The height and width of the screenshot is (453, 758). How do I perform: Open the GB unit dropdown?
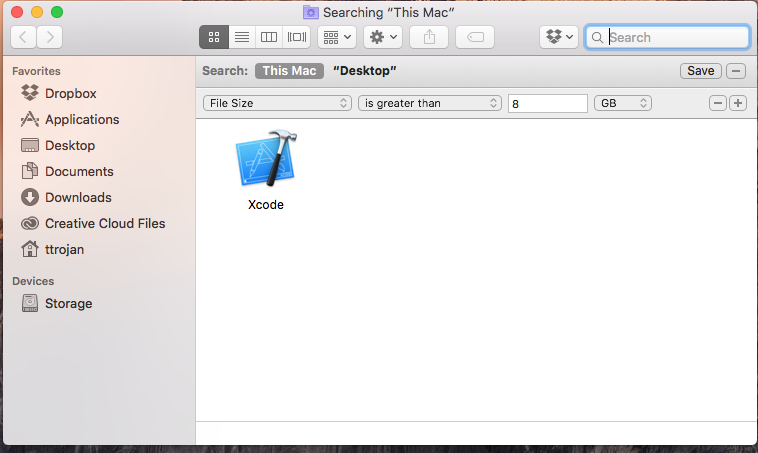[x=623, y=103]
